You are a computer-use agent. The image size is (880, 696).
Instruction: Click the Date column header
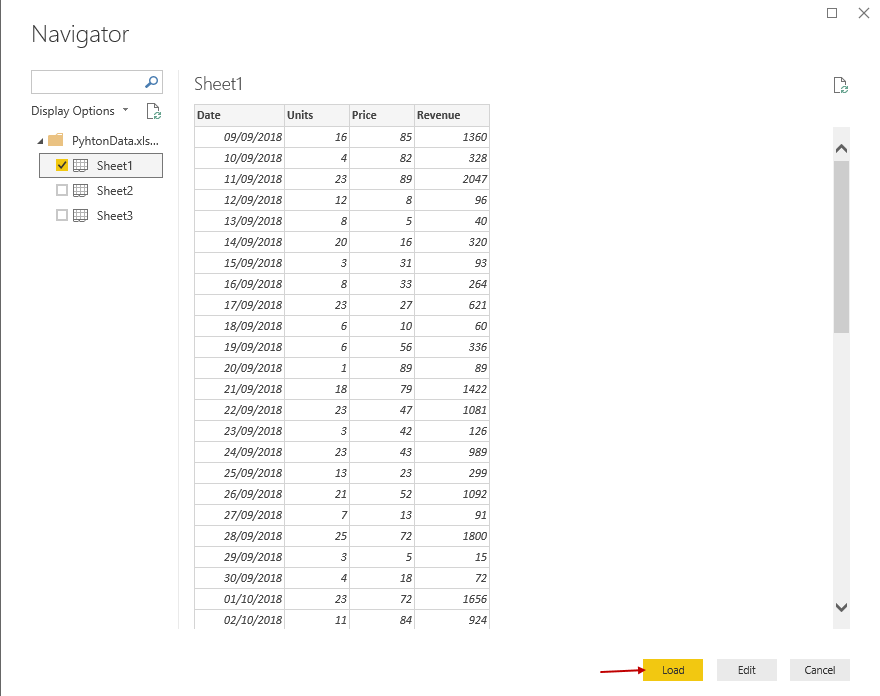240,115
